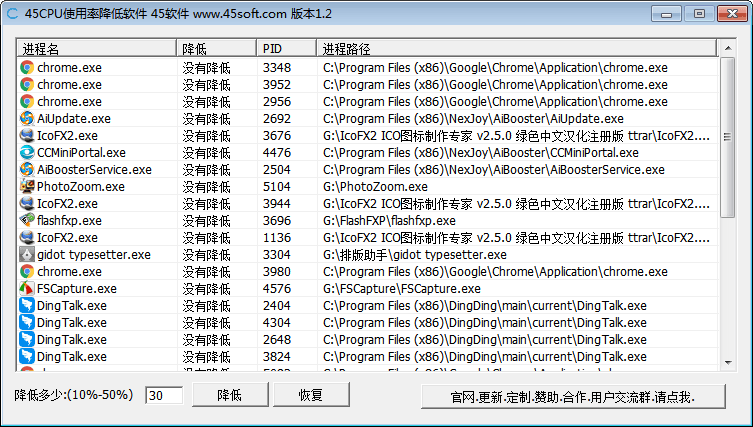Click path G:\FSCapture\FSCapture.exe
Screen dimensions: 753x427
401,289
